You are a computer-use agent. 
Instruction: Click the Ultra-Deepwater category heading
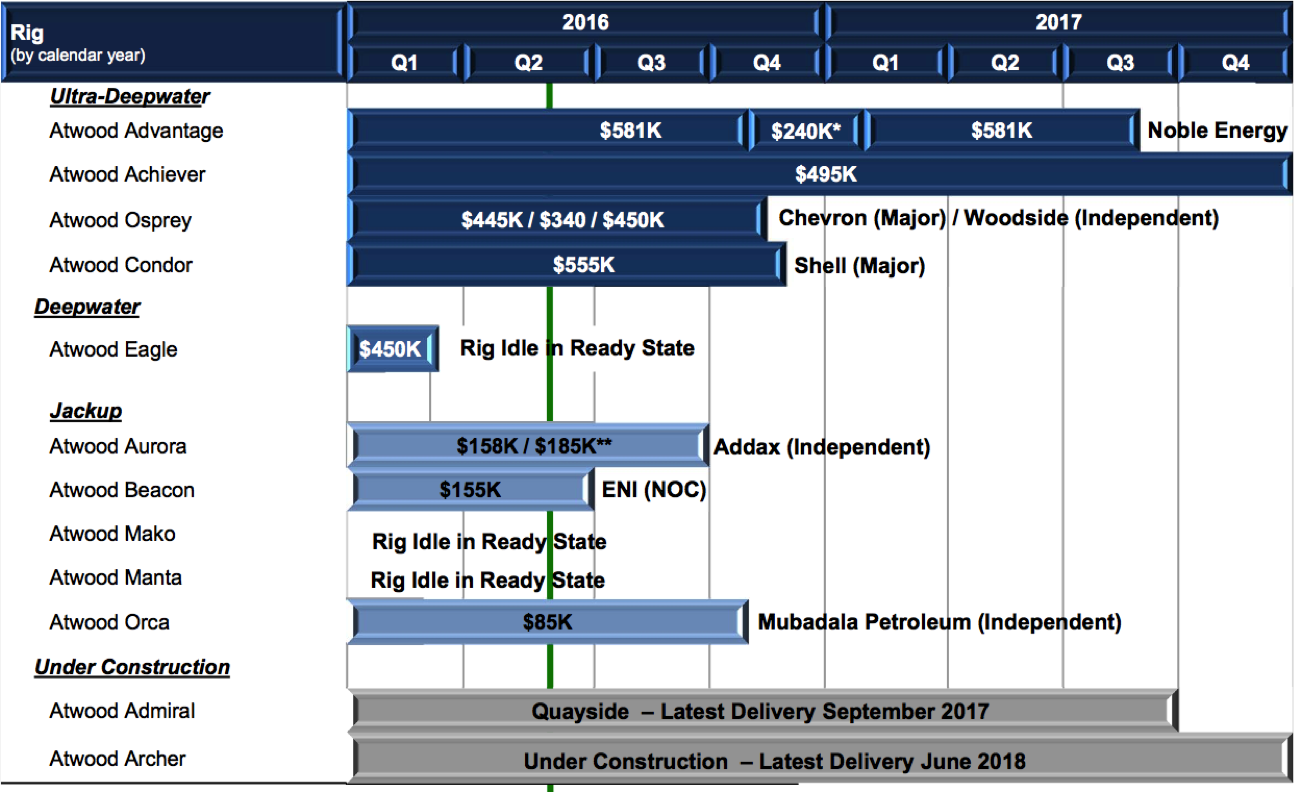[130, 97]
